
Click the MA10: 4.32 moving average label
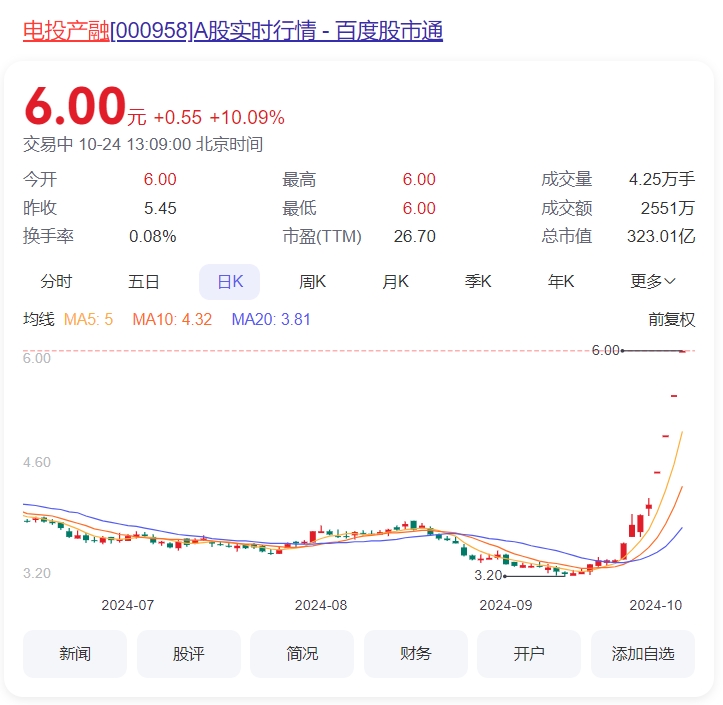tap(172, 320)
